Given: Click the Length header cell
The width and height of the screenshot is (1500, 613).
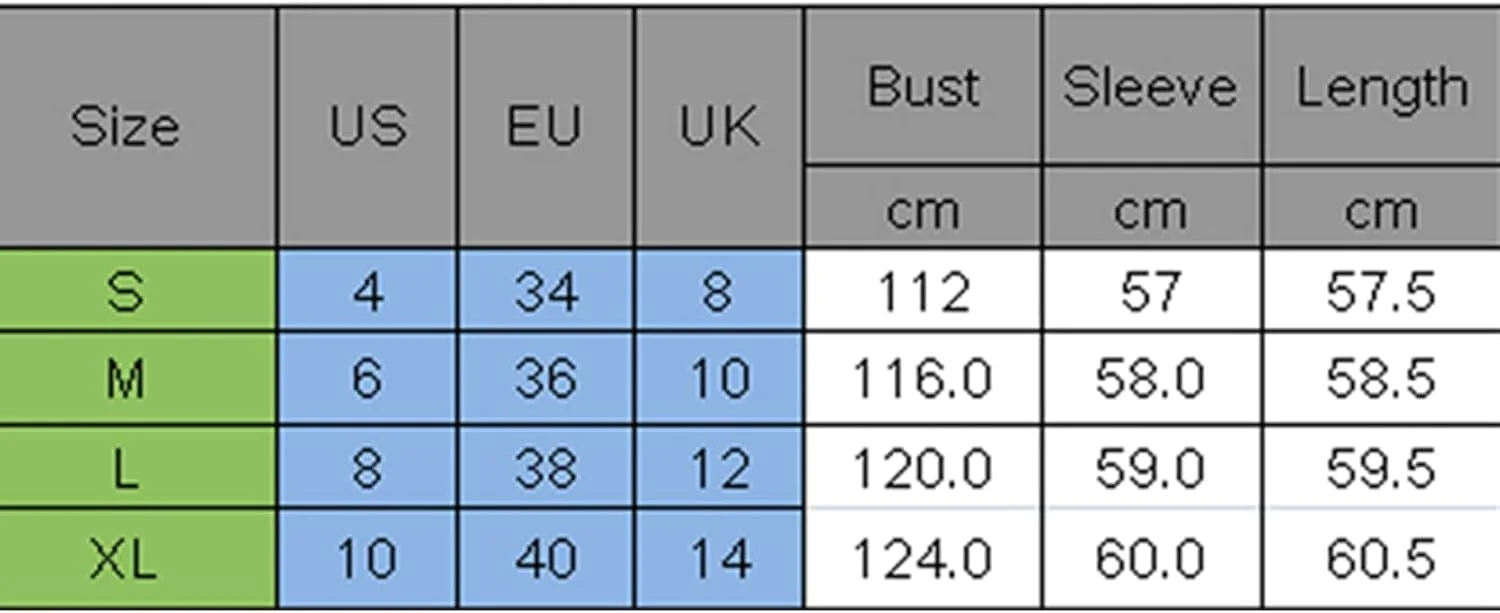Looking at the screenshot, I should [1382, 88].
